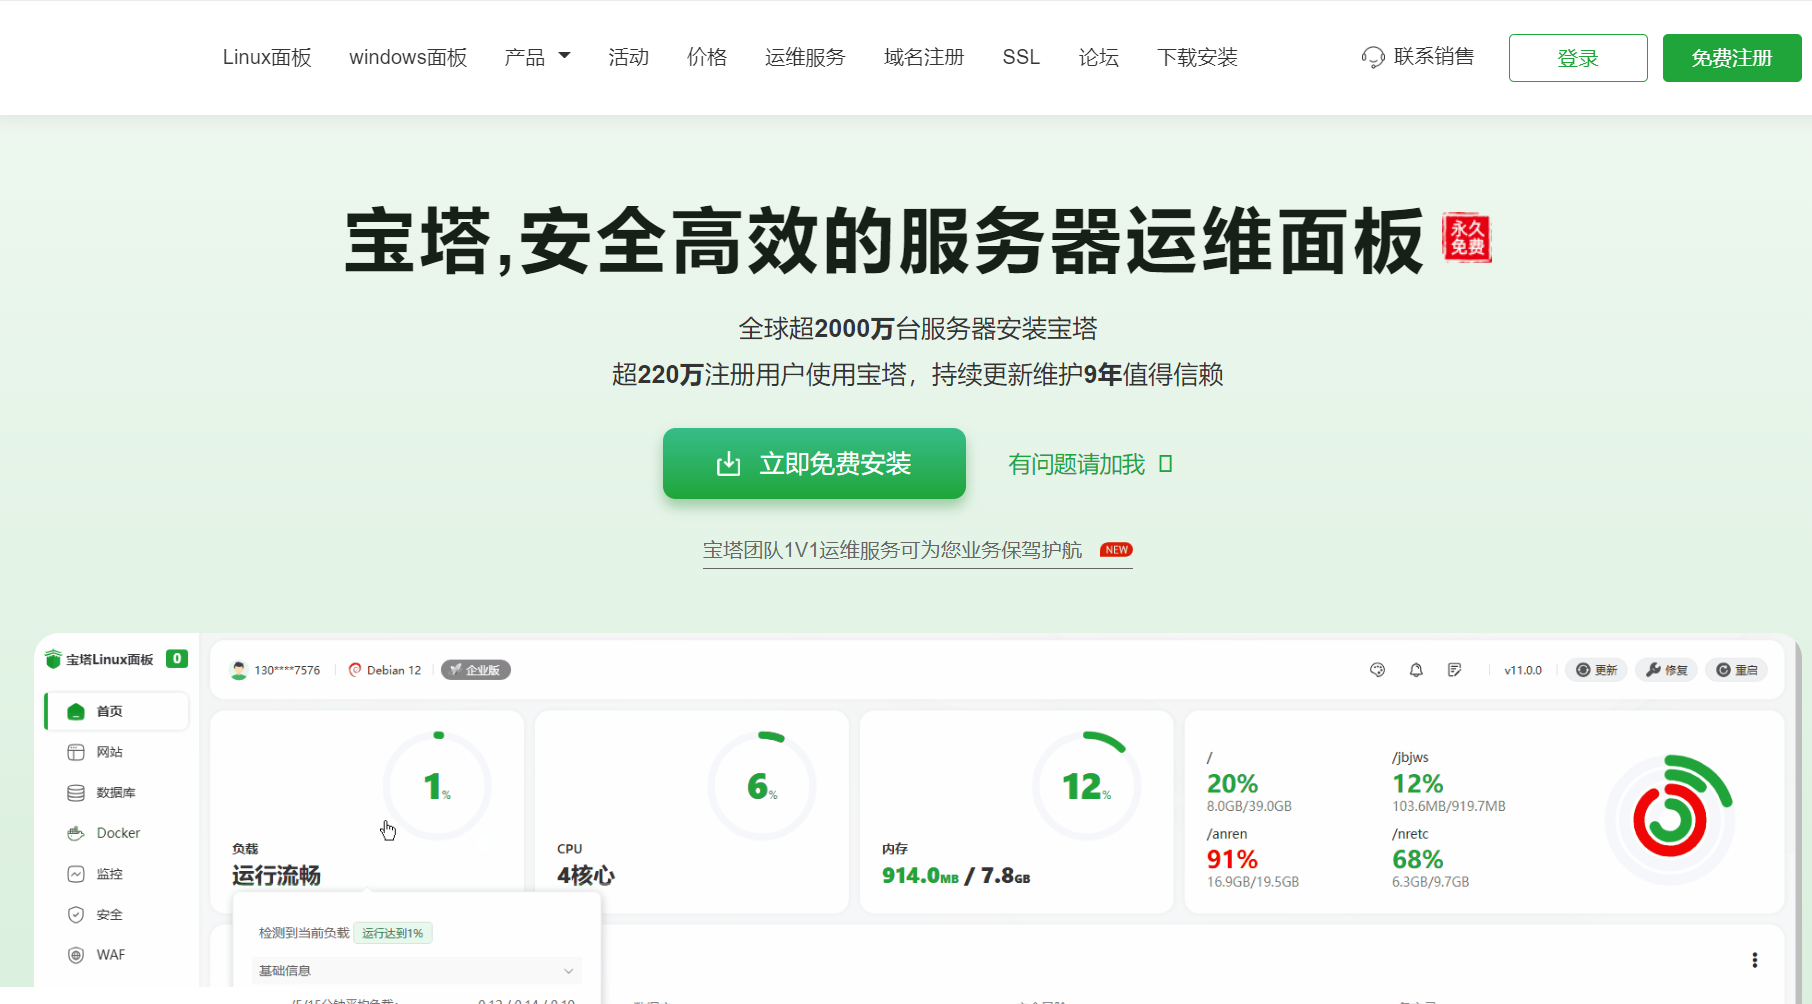
Task: Click the 运行达到1% tag in popup
Action: [x=392, y=933]
